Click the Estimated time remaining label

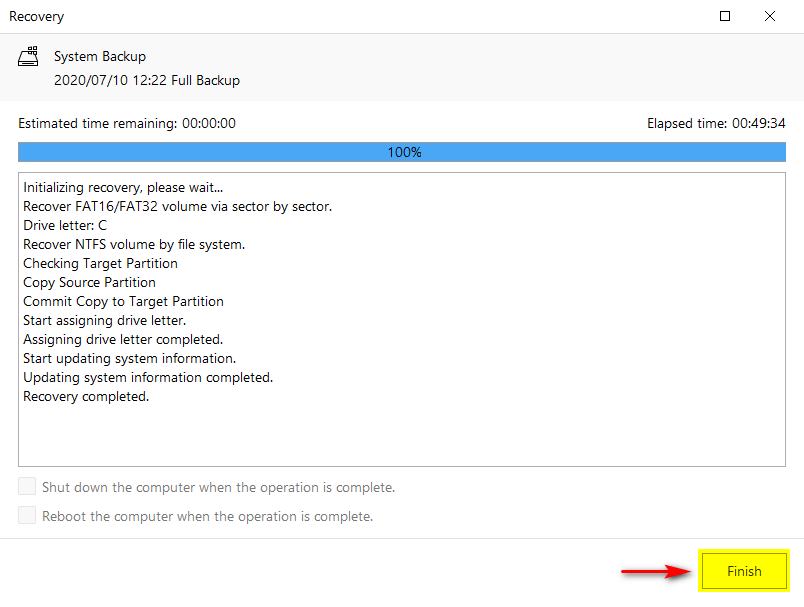(x=127, y=123)
